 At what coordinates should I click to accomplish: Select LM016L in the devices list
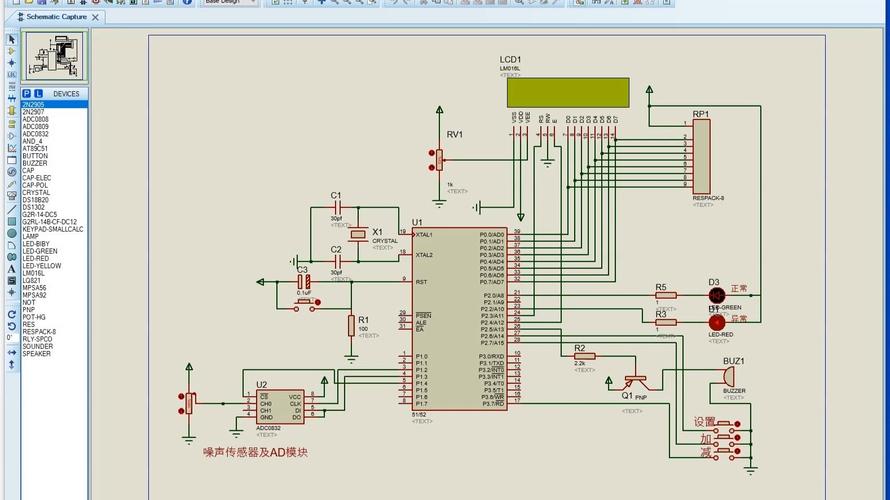click(54, 274)
